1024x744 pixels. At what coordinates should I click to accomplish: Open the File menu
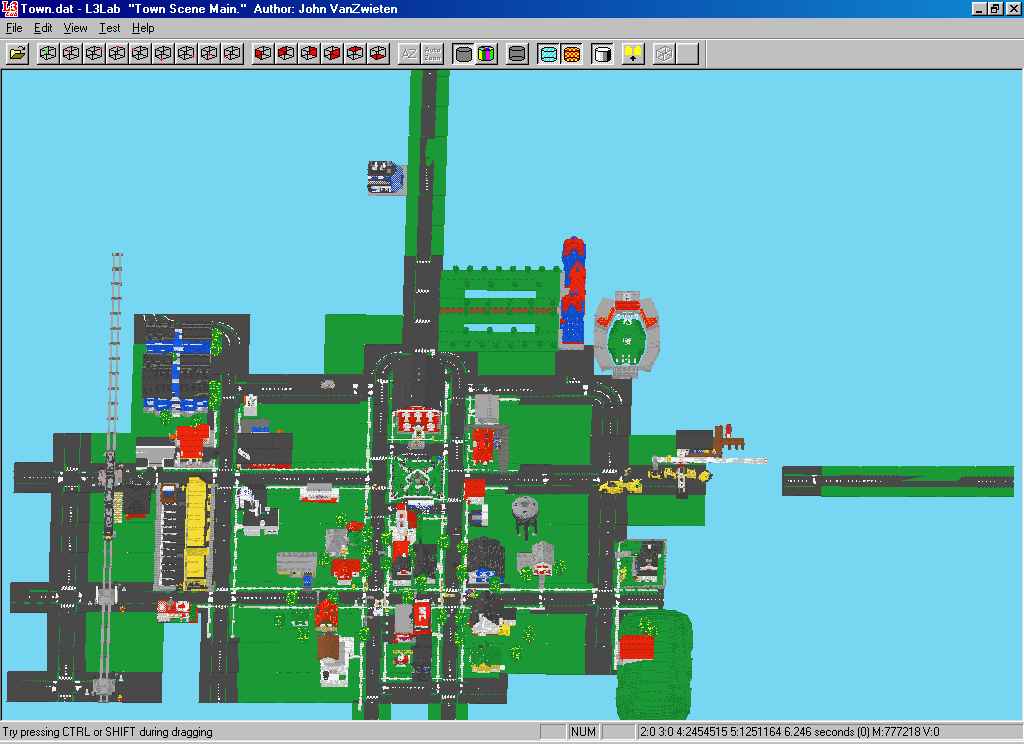[13, 28]
